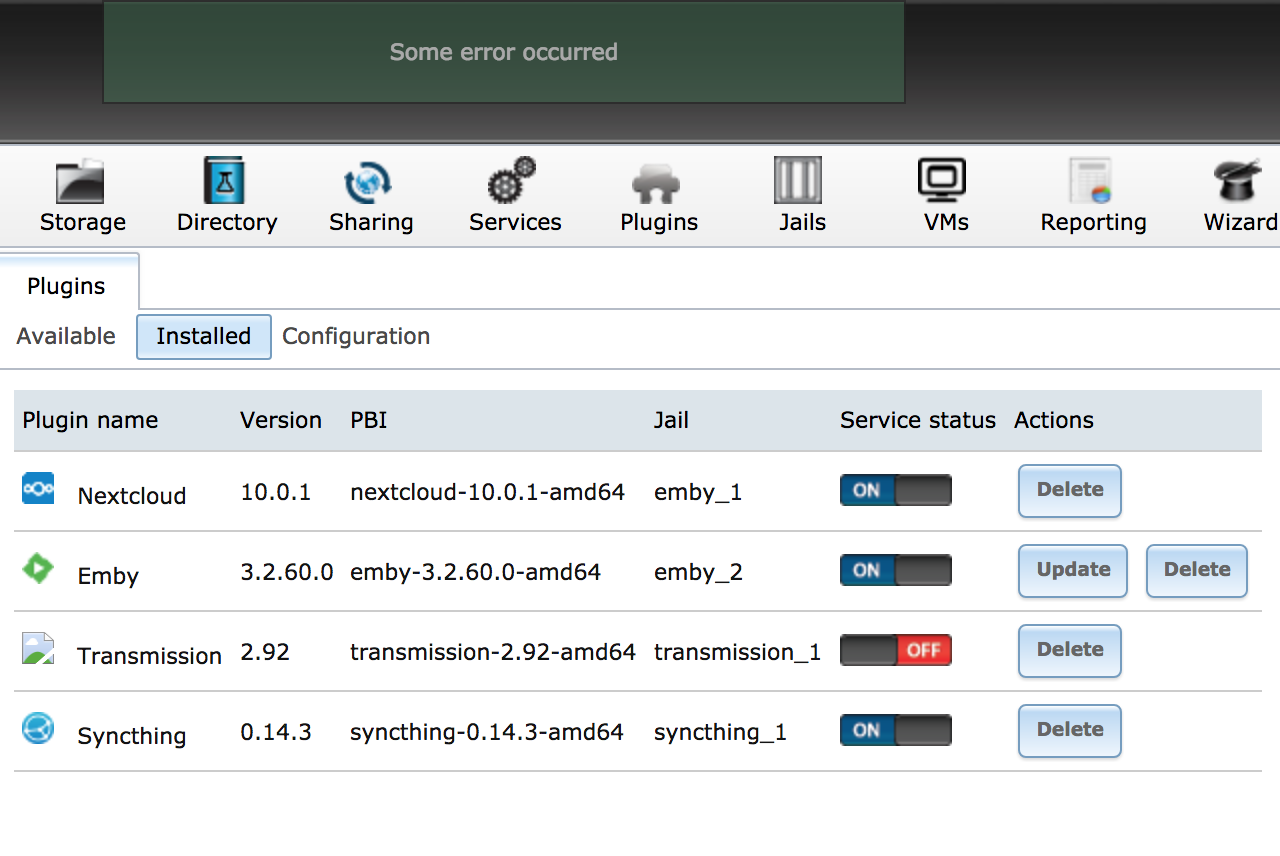Screen dimensions: 1280x856
Task: Click version 3.2.60.0 cell
Action: 287,572
